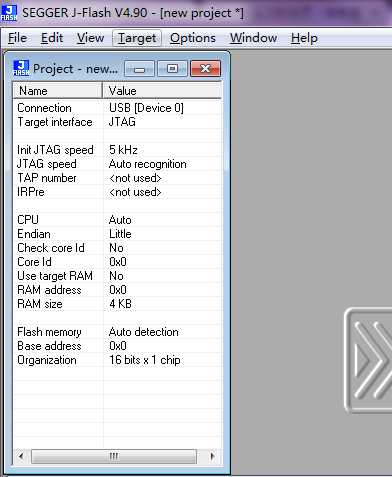Select the Target interface row

55,122
